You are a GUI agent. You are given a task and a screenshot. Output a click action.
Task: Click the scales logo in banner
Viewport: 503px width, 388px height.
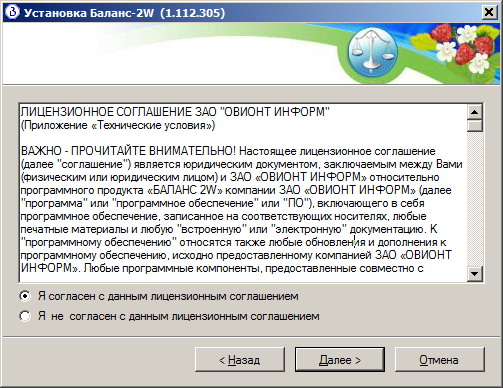pos(373,51)
